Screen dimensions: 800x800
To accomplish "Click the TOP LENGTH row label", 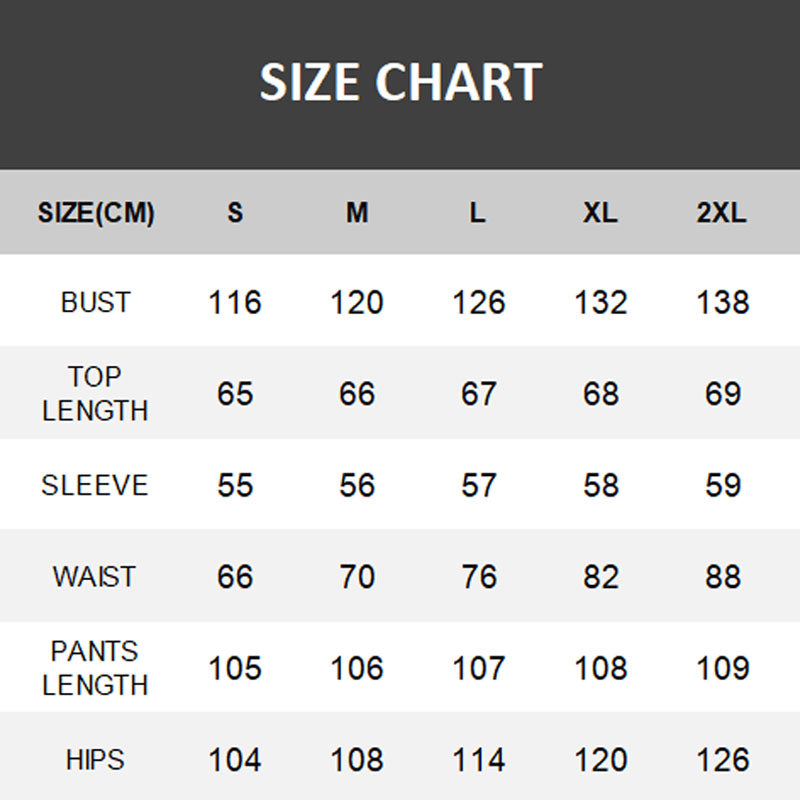I will point(95,394).
